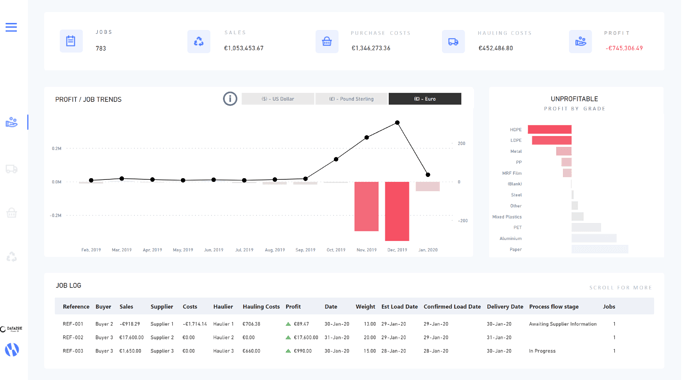Click the MRF Film grade label

512,173
